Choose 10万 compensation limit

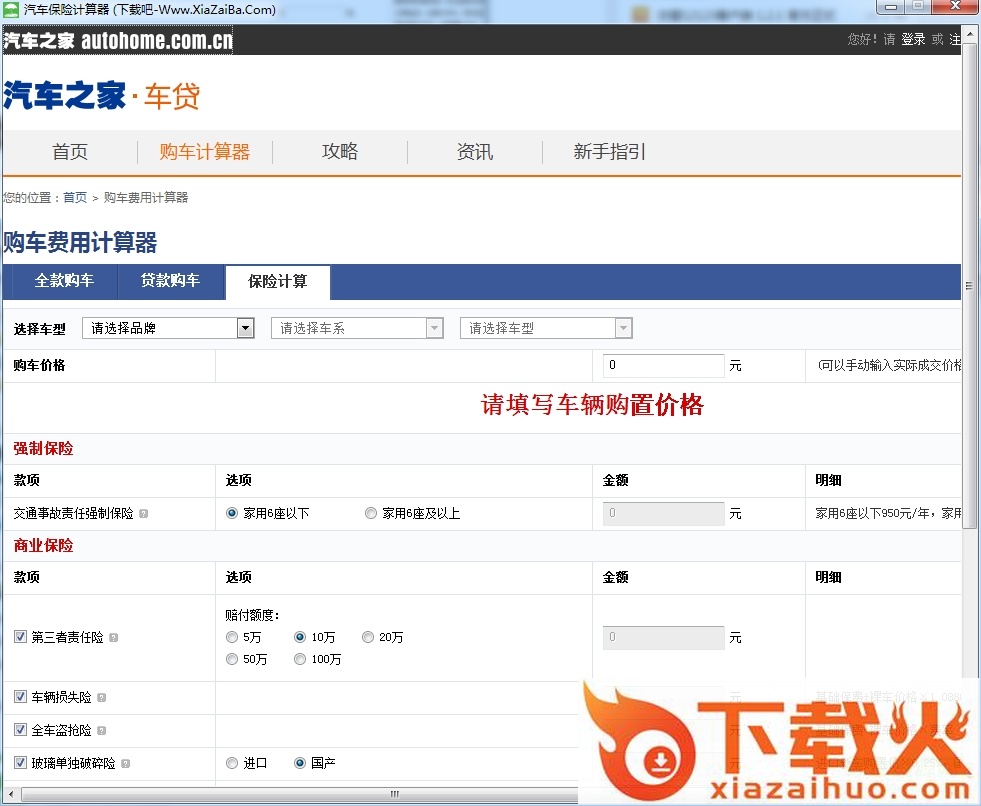tap(300, 637)
